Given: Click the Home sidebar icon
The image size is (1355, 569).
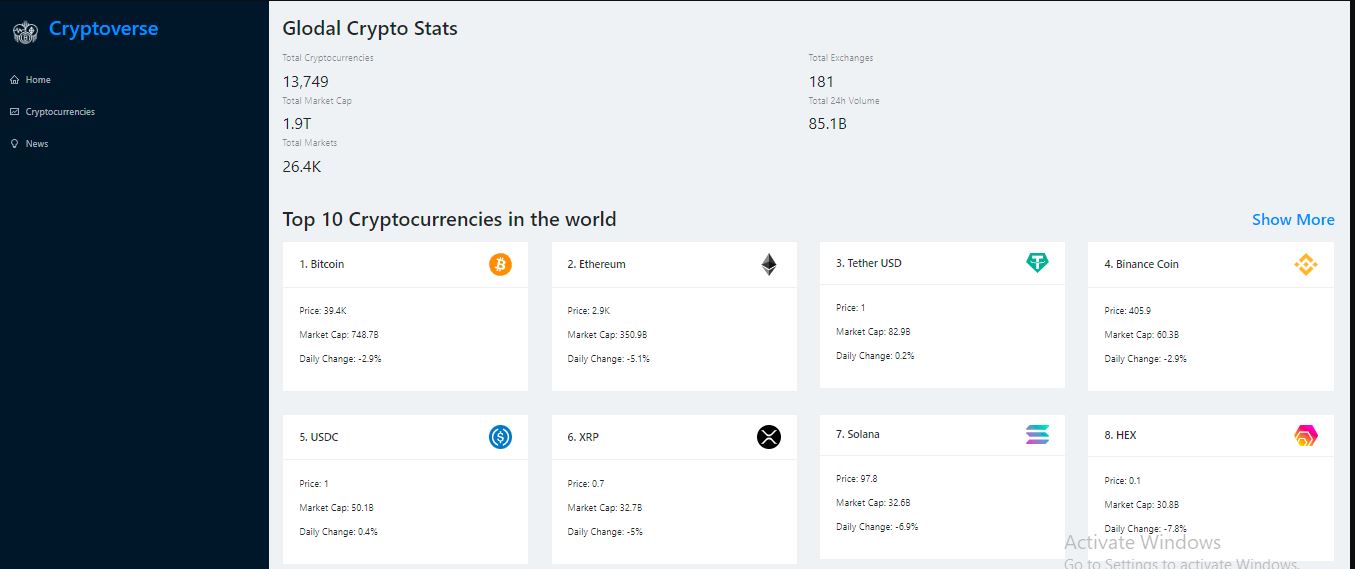Looking at the screenshot, I should [x=14, y=79].
